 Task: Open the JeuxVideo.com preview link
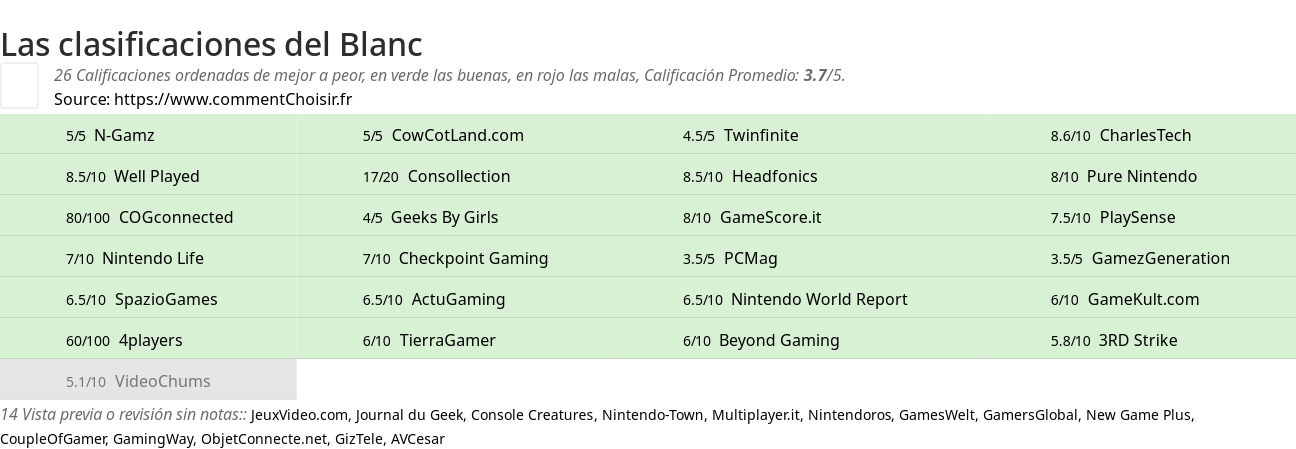[299, 415]
